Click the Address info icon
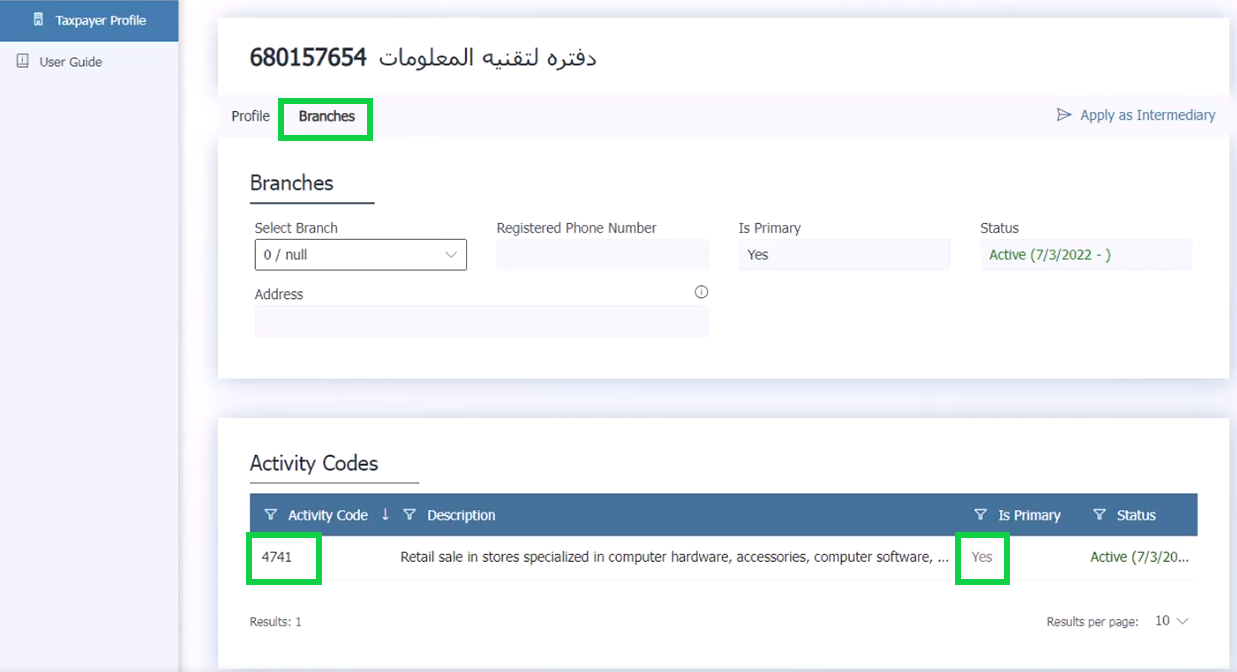1237x672 pixels. [701, 292]
